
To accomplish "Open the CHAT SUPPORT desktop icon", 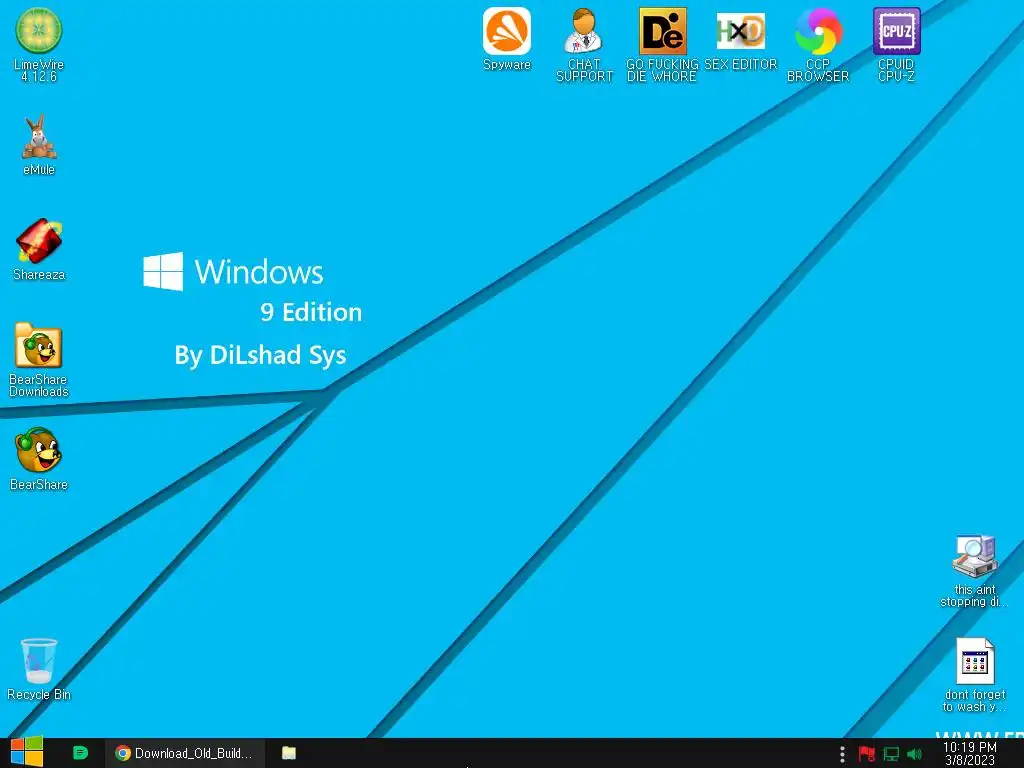I will (584, 44).
